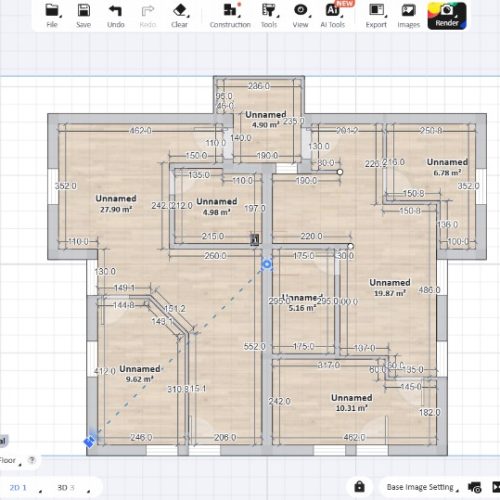Expand the 2D view options arrow
This screenshot has height=500, width=500.
pyautogui.click(x=40, y=491)
